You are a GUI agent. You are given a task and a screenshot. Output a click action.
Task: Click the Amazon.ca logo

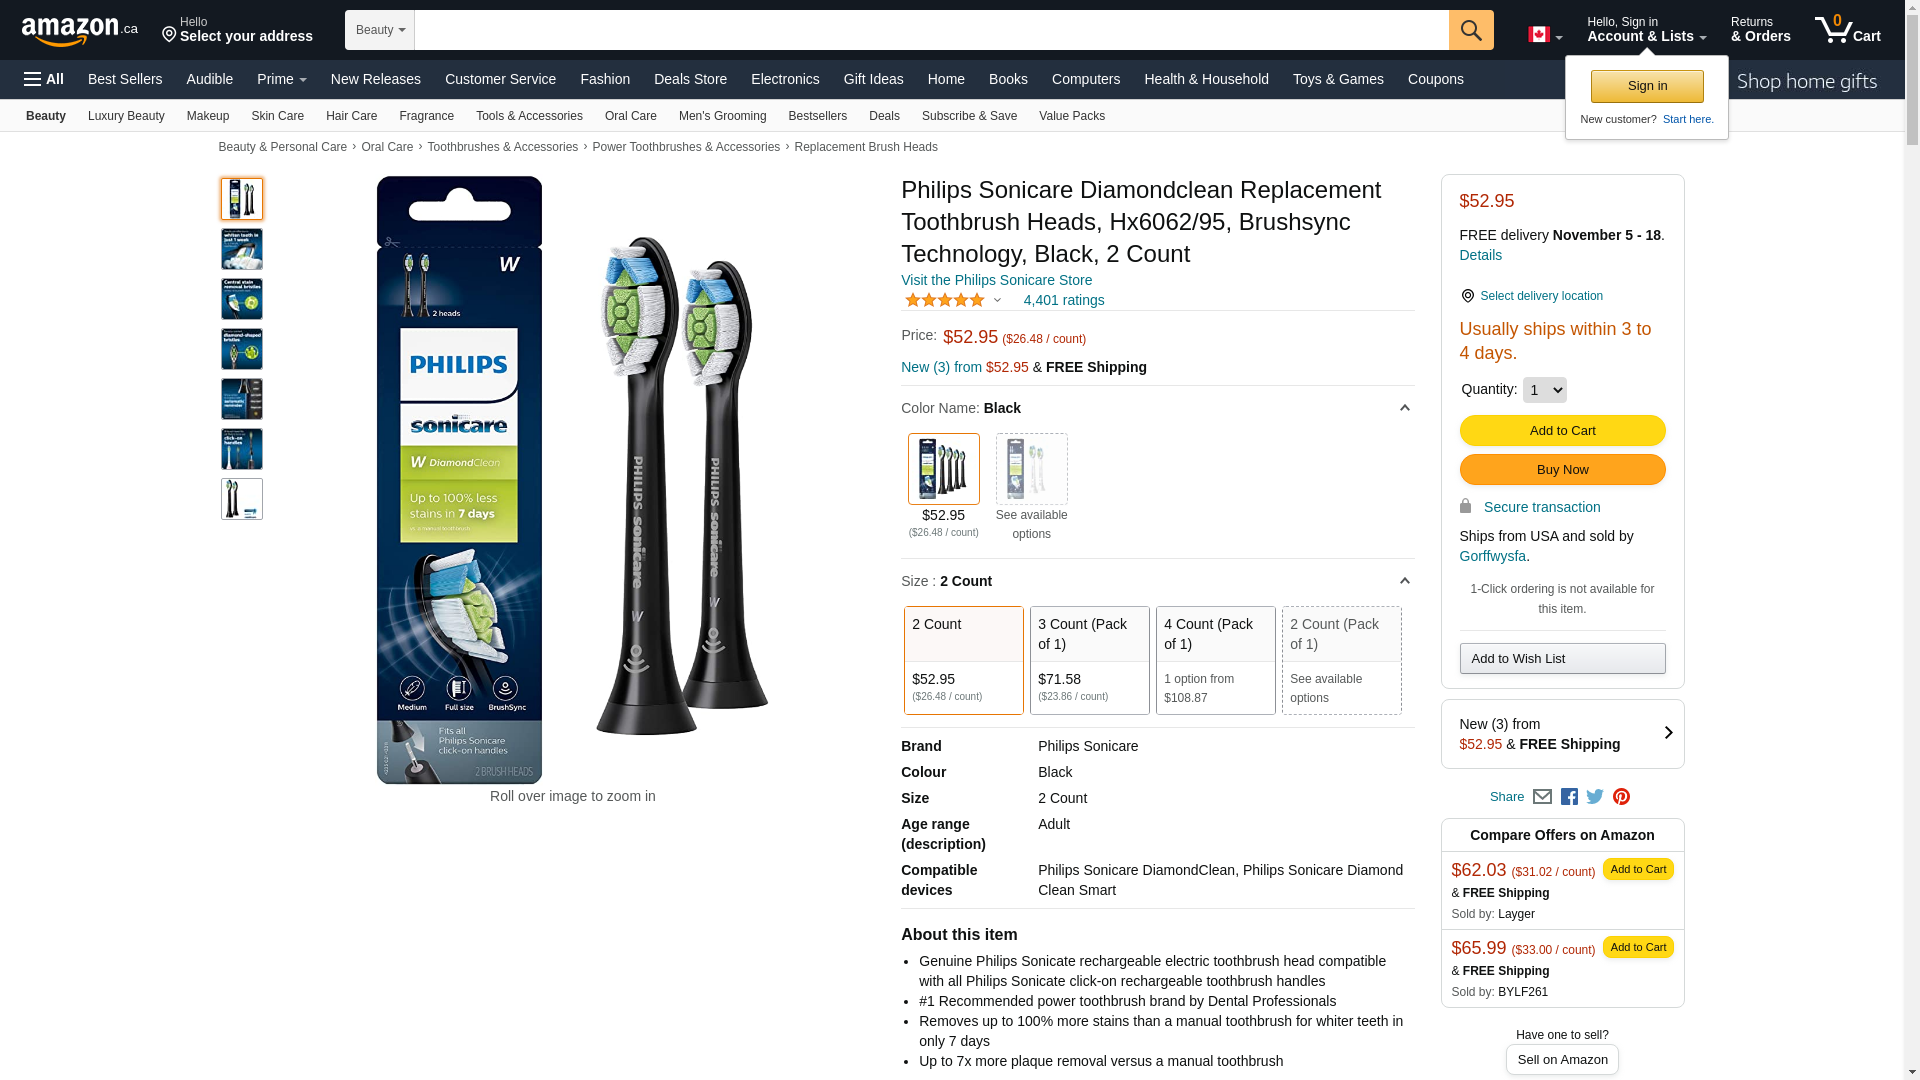tap(80, 30)
